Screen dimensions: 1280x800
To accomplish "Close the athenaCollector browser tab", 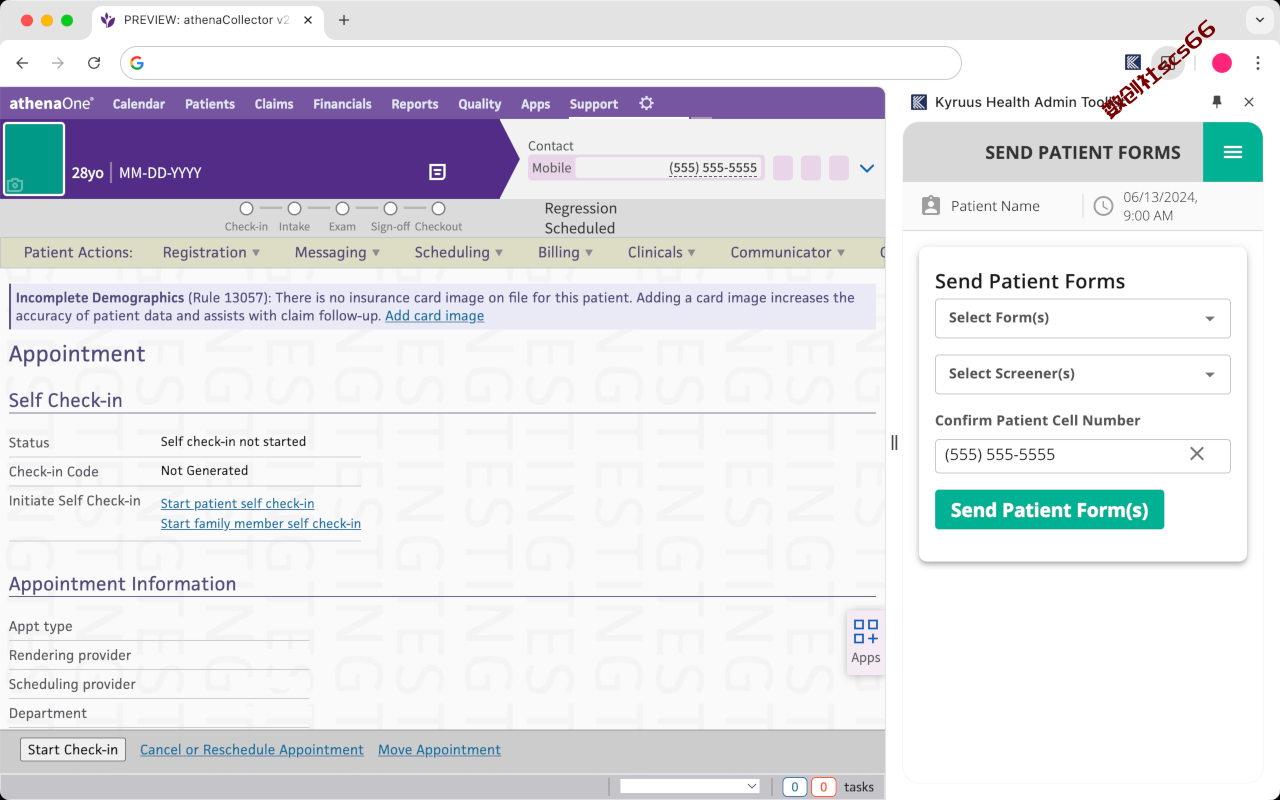I will tap(308, 20).
